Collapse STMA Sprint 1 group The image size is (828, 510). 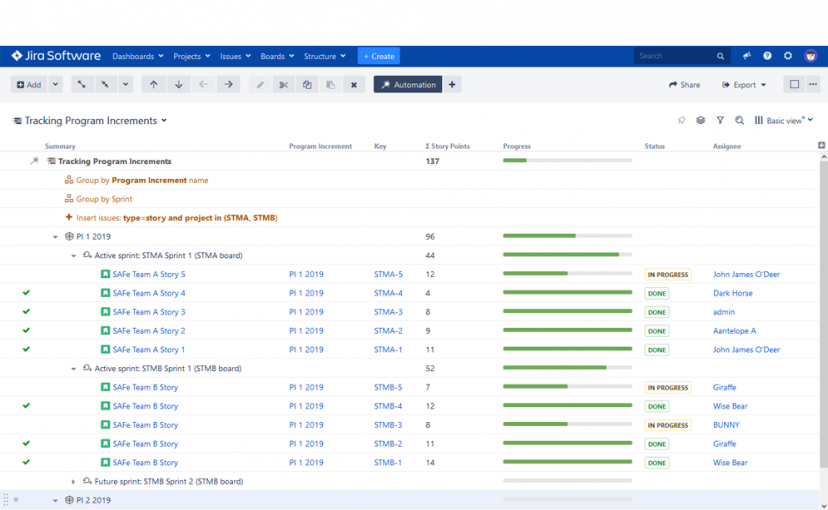[73, 256]
